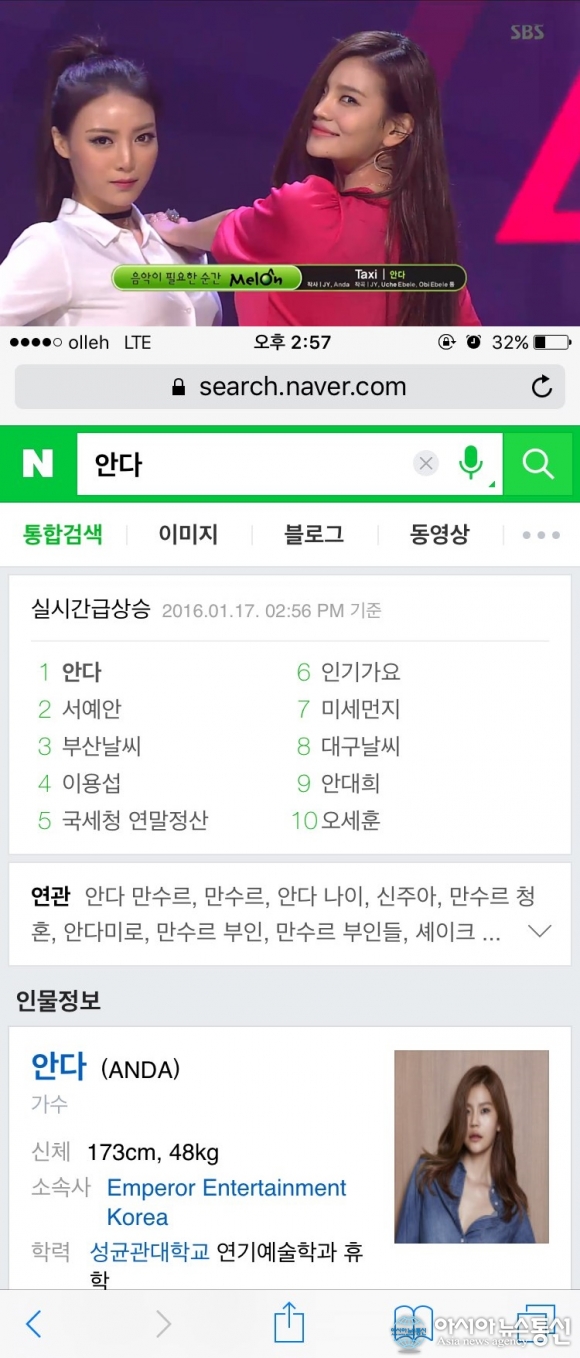Open the 동영상 tab
Screen dimensions: 580x1358
point(439,534)
